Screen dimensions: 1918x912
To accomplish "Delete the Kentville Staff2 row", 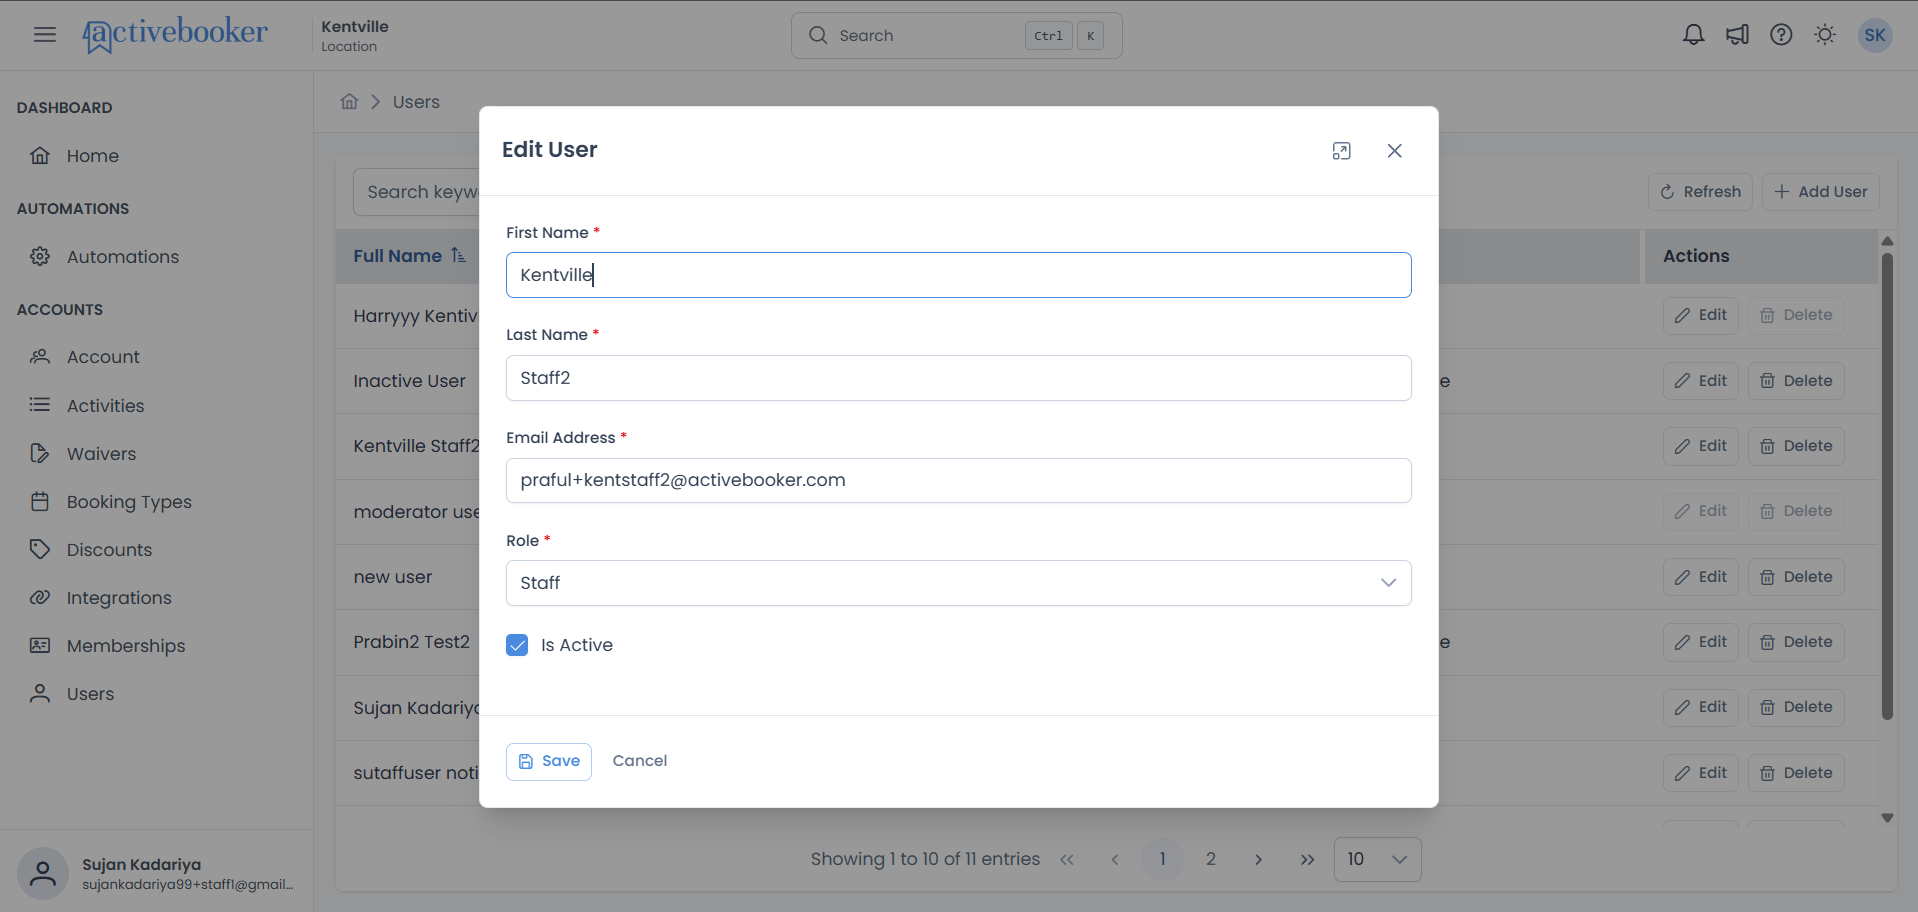I will pos(1796,446).
